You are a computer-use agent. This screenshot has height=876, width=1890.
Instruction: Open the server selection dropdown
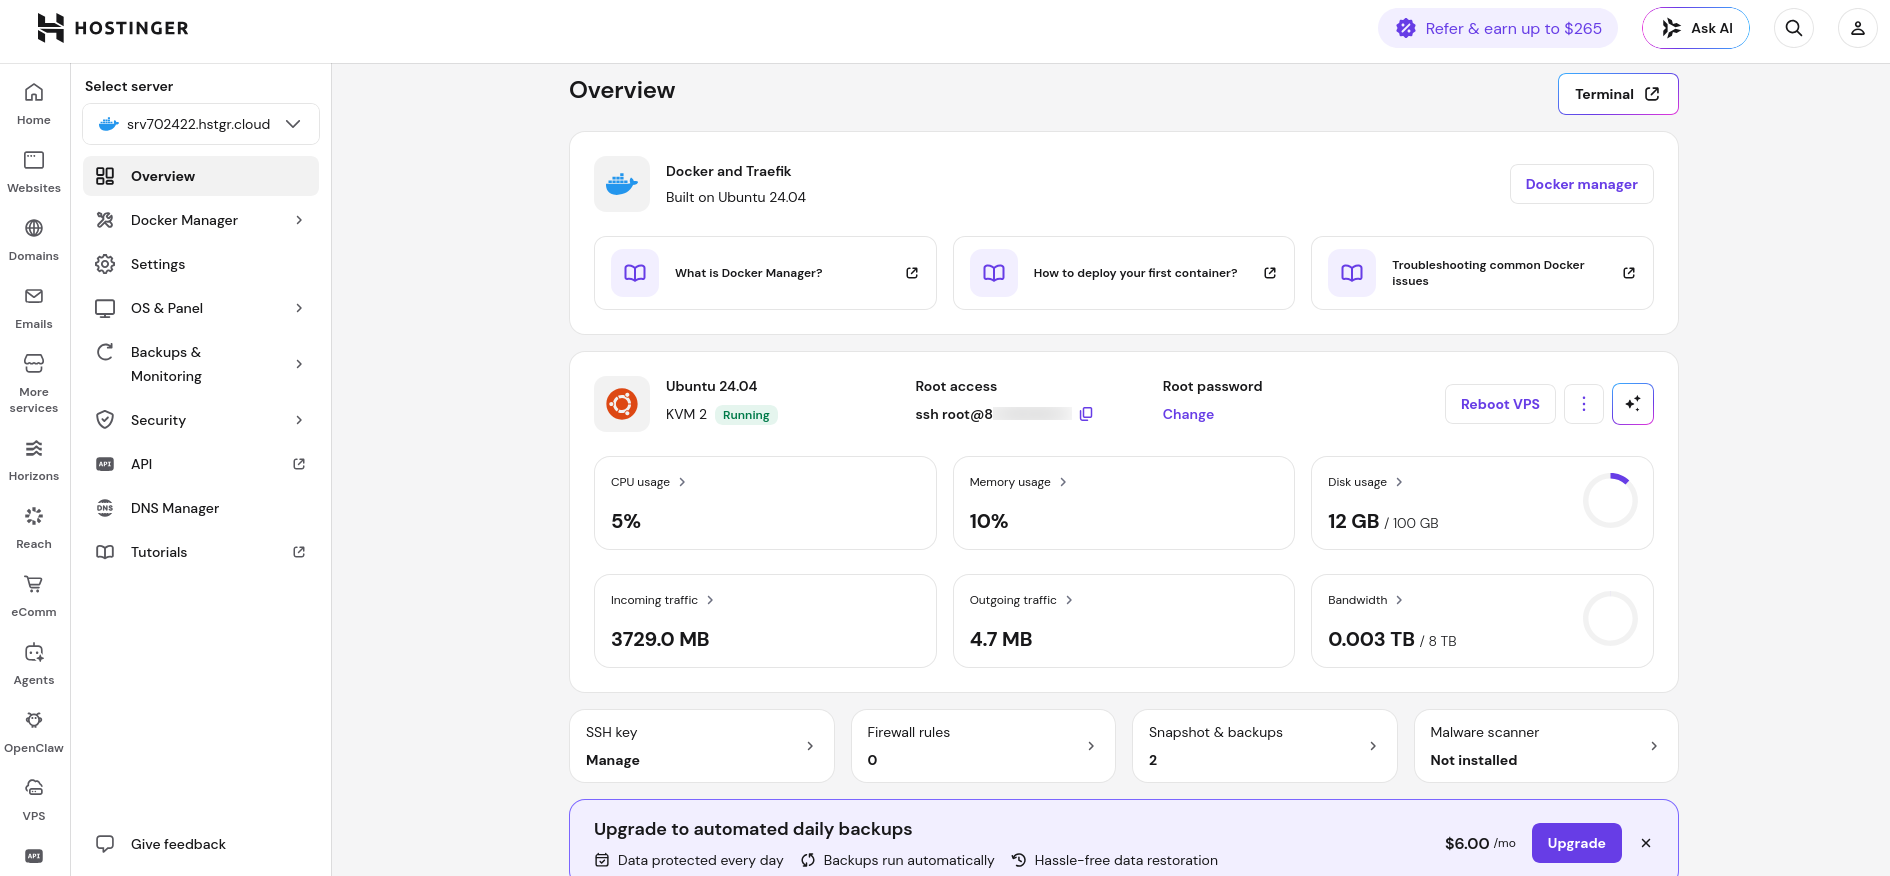pos(201,124)
